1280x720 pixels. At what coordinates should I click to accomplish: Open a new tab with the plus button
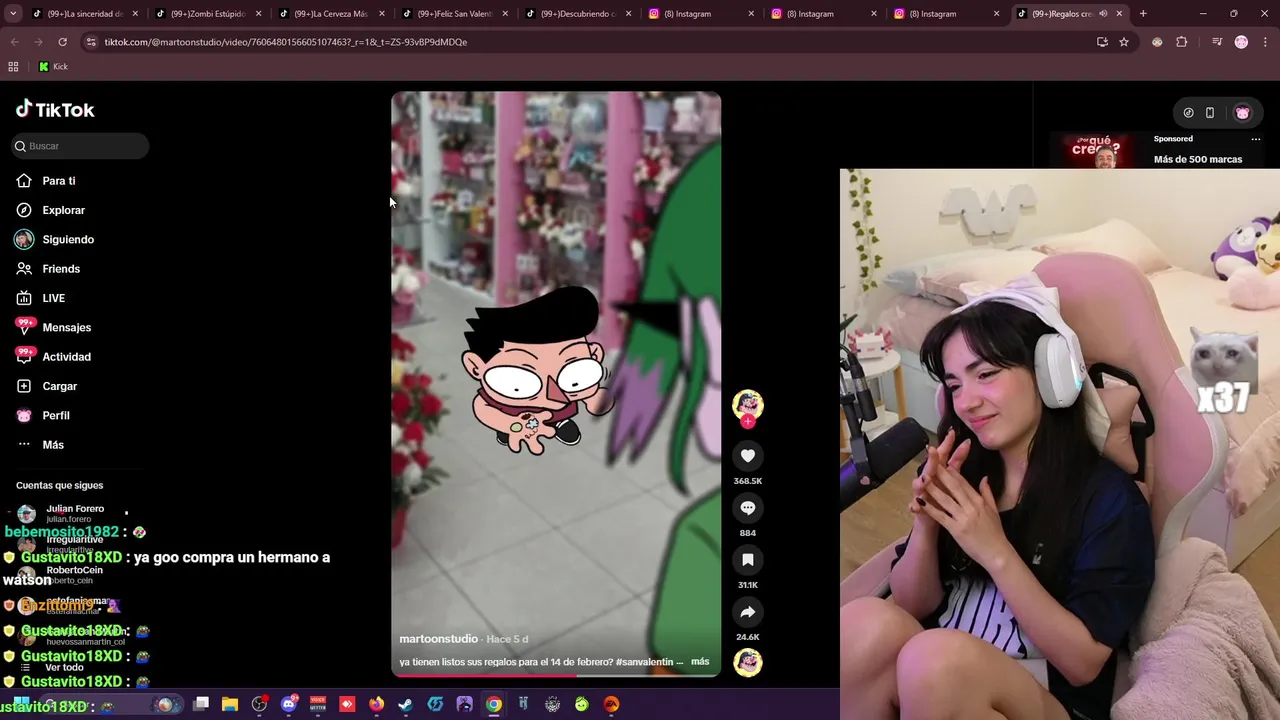[x=1143, y=14]
